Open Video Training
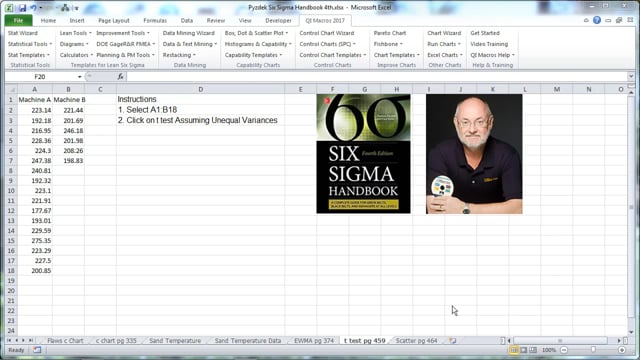This screenshot has height=360, width=640. point(489,44)
